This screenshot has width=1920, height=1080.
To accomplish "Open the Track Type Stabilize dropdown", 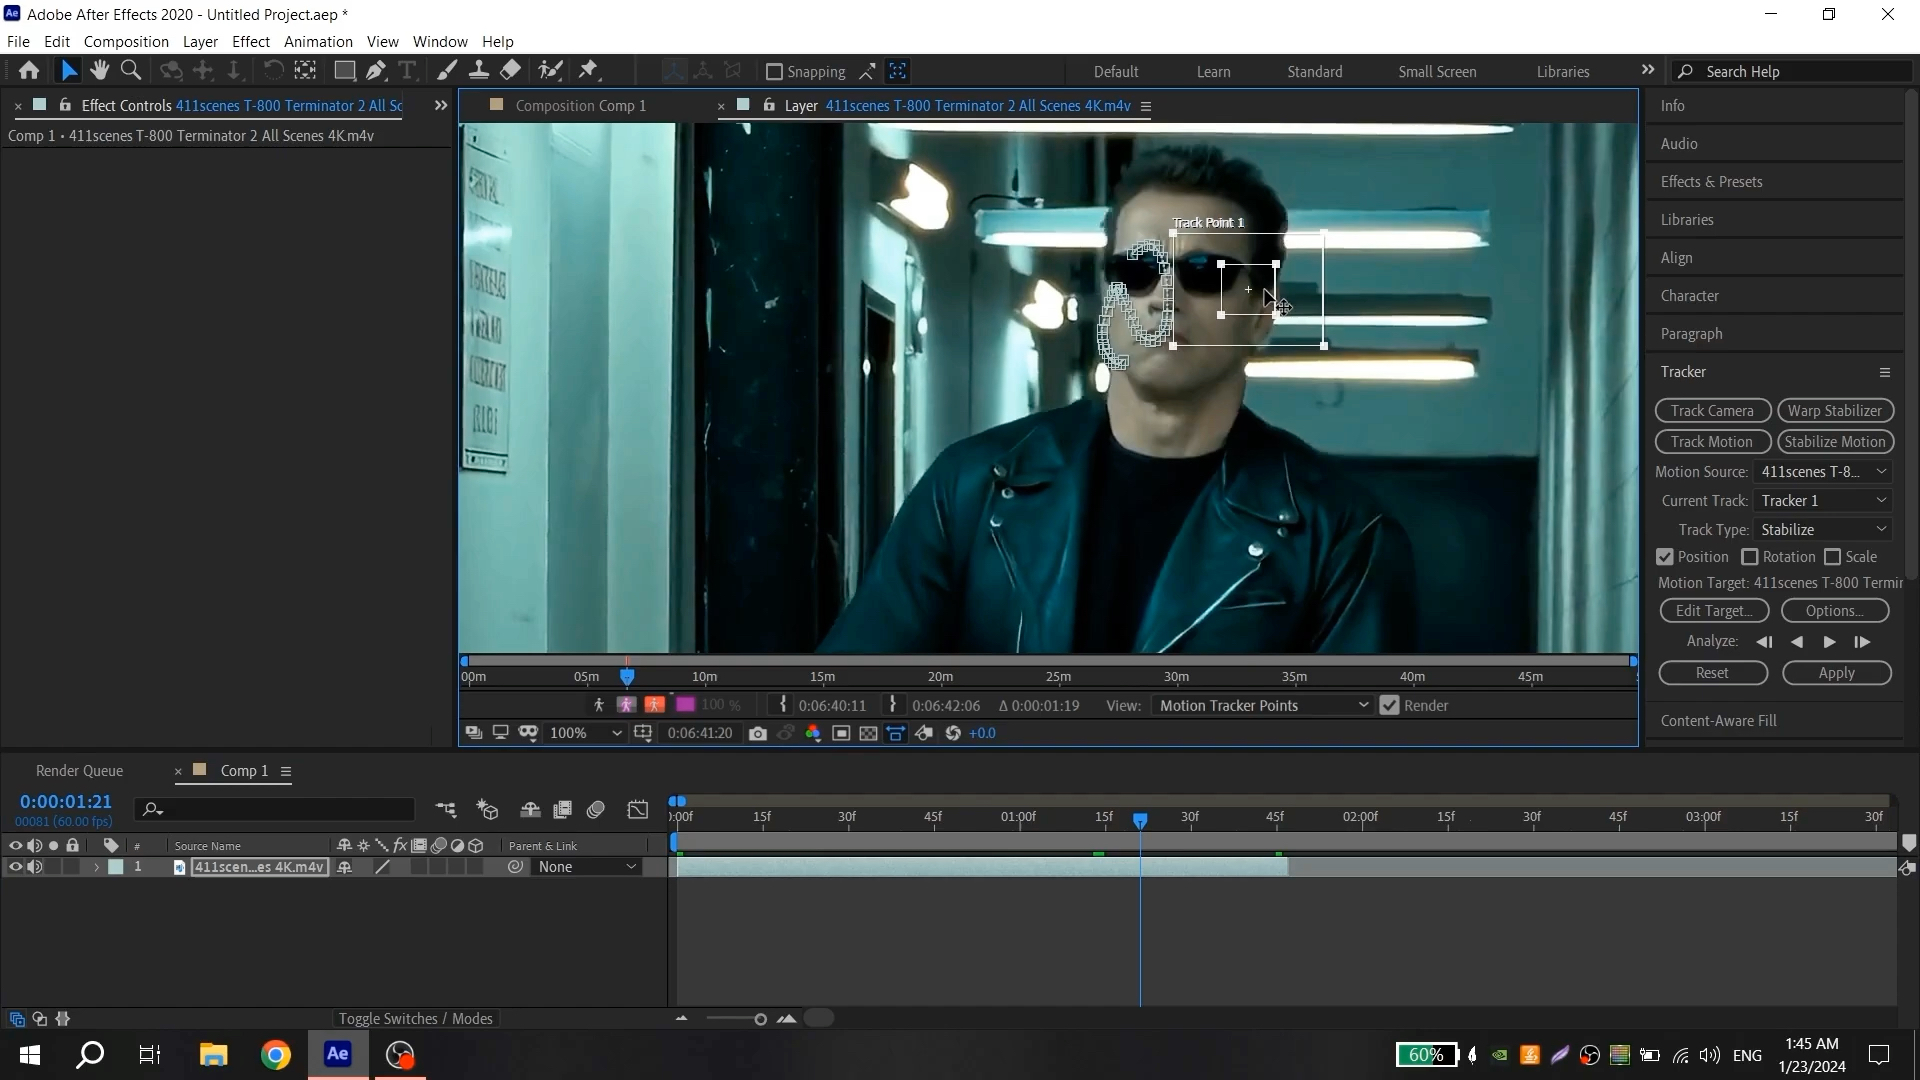I will click(x=1824, y=530).
